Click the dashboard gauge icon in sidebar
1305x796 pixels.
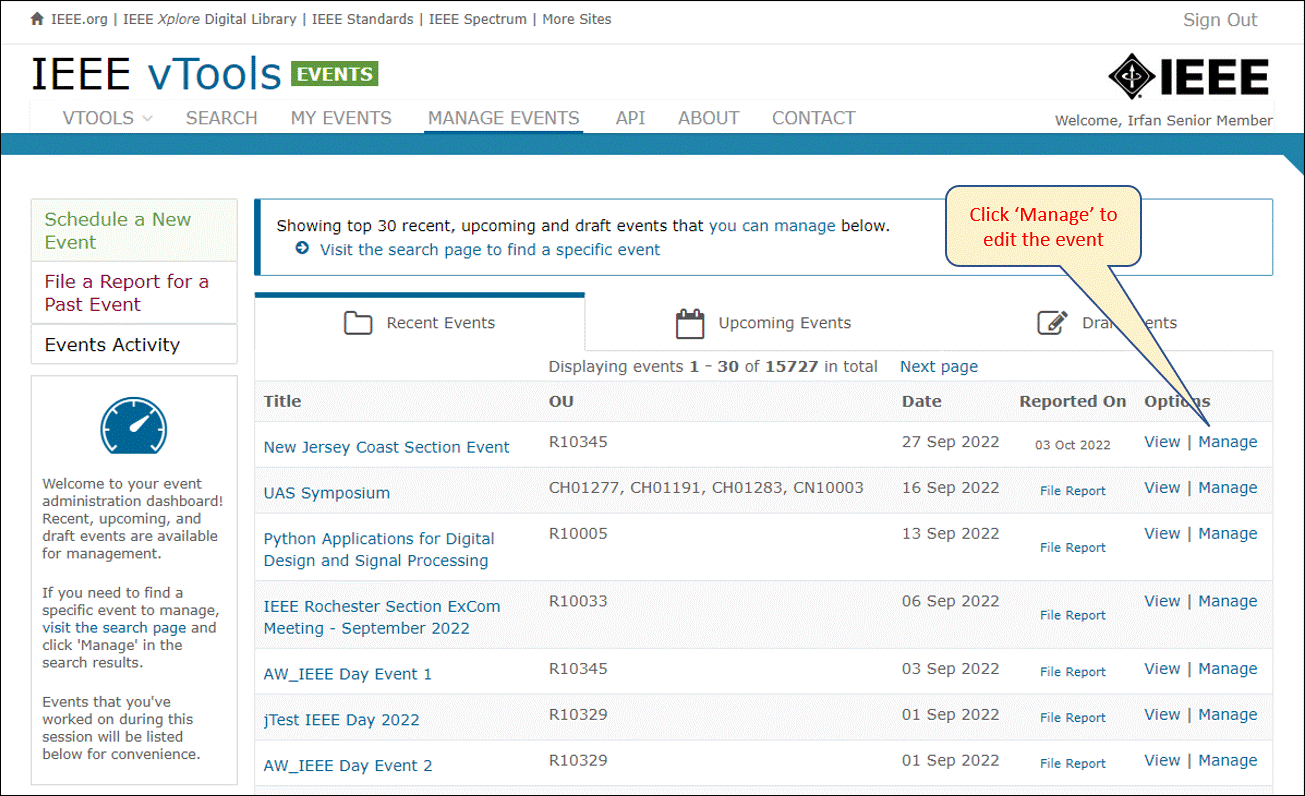pos(133,427)
